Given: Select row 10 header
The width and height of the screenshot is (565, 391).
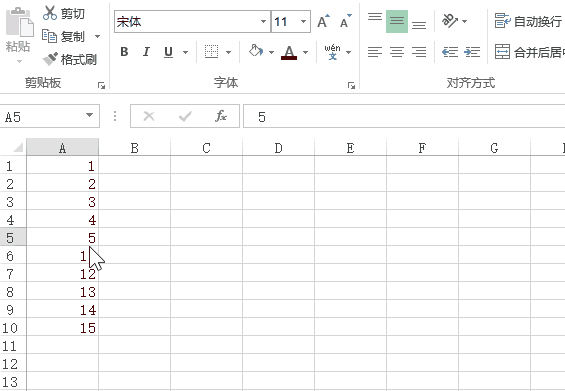Looking at the screenshot, I should 13,328.
